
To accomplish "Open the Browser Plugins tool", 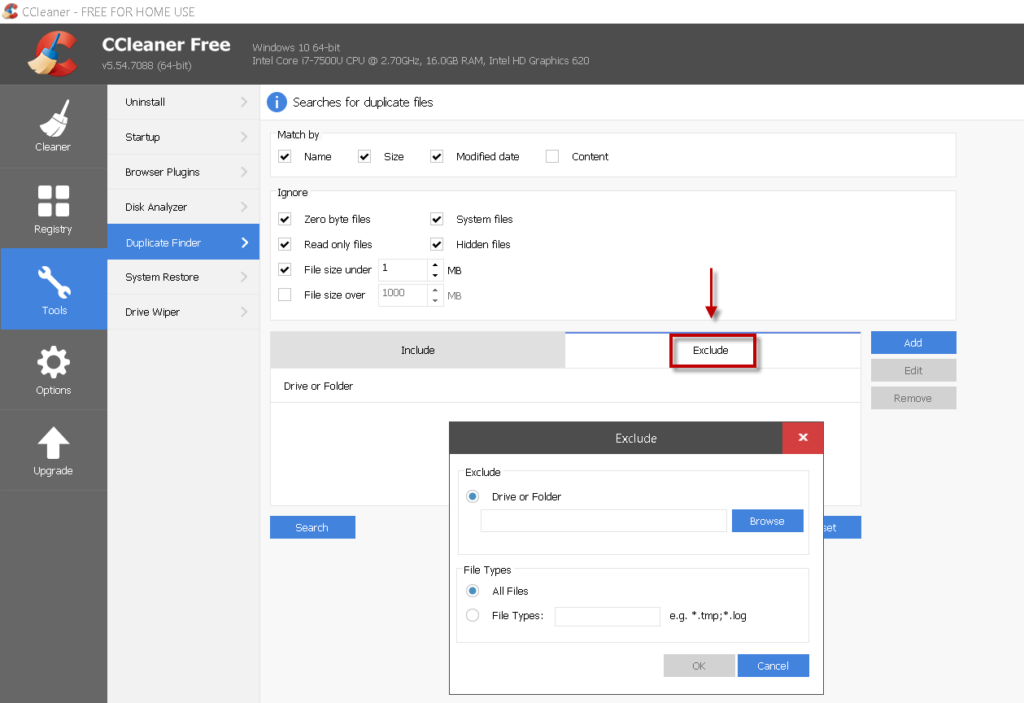I will [184, 172].
